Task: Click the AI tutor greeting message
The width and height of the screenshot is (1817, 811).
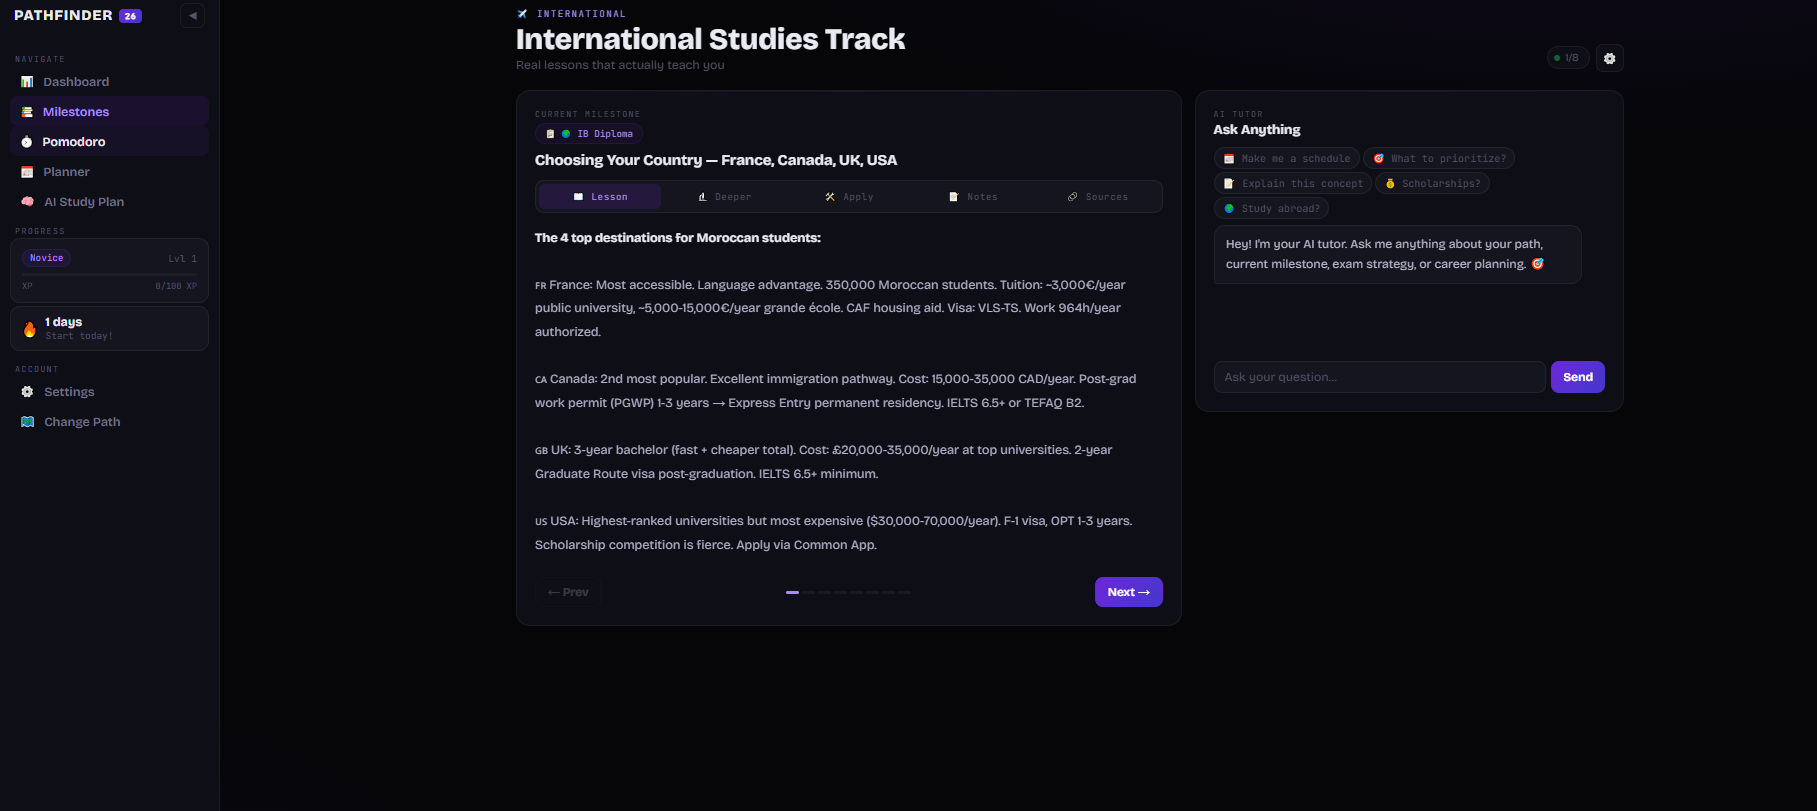Action: click(x=1397, y=254)
